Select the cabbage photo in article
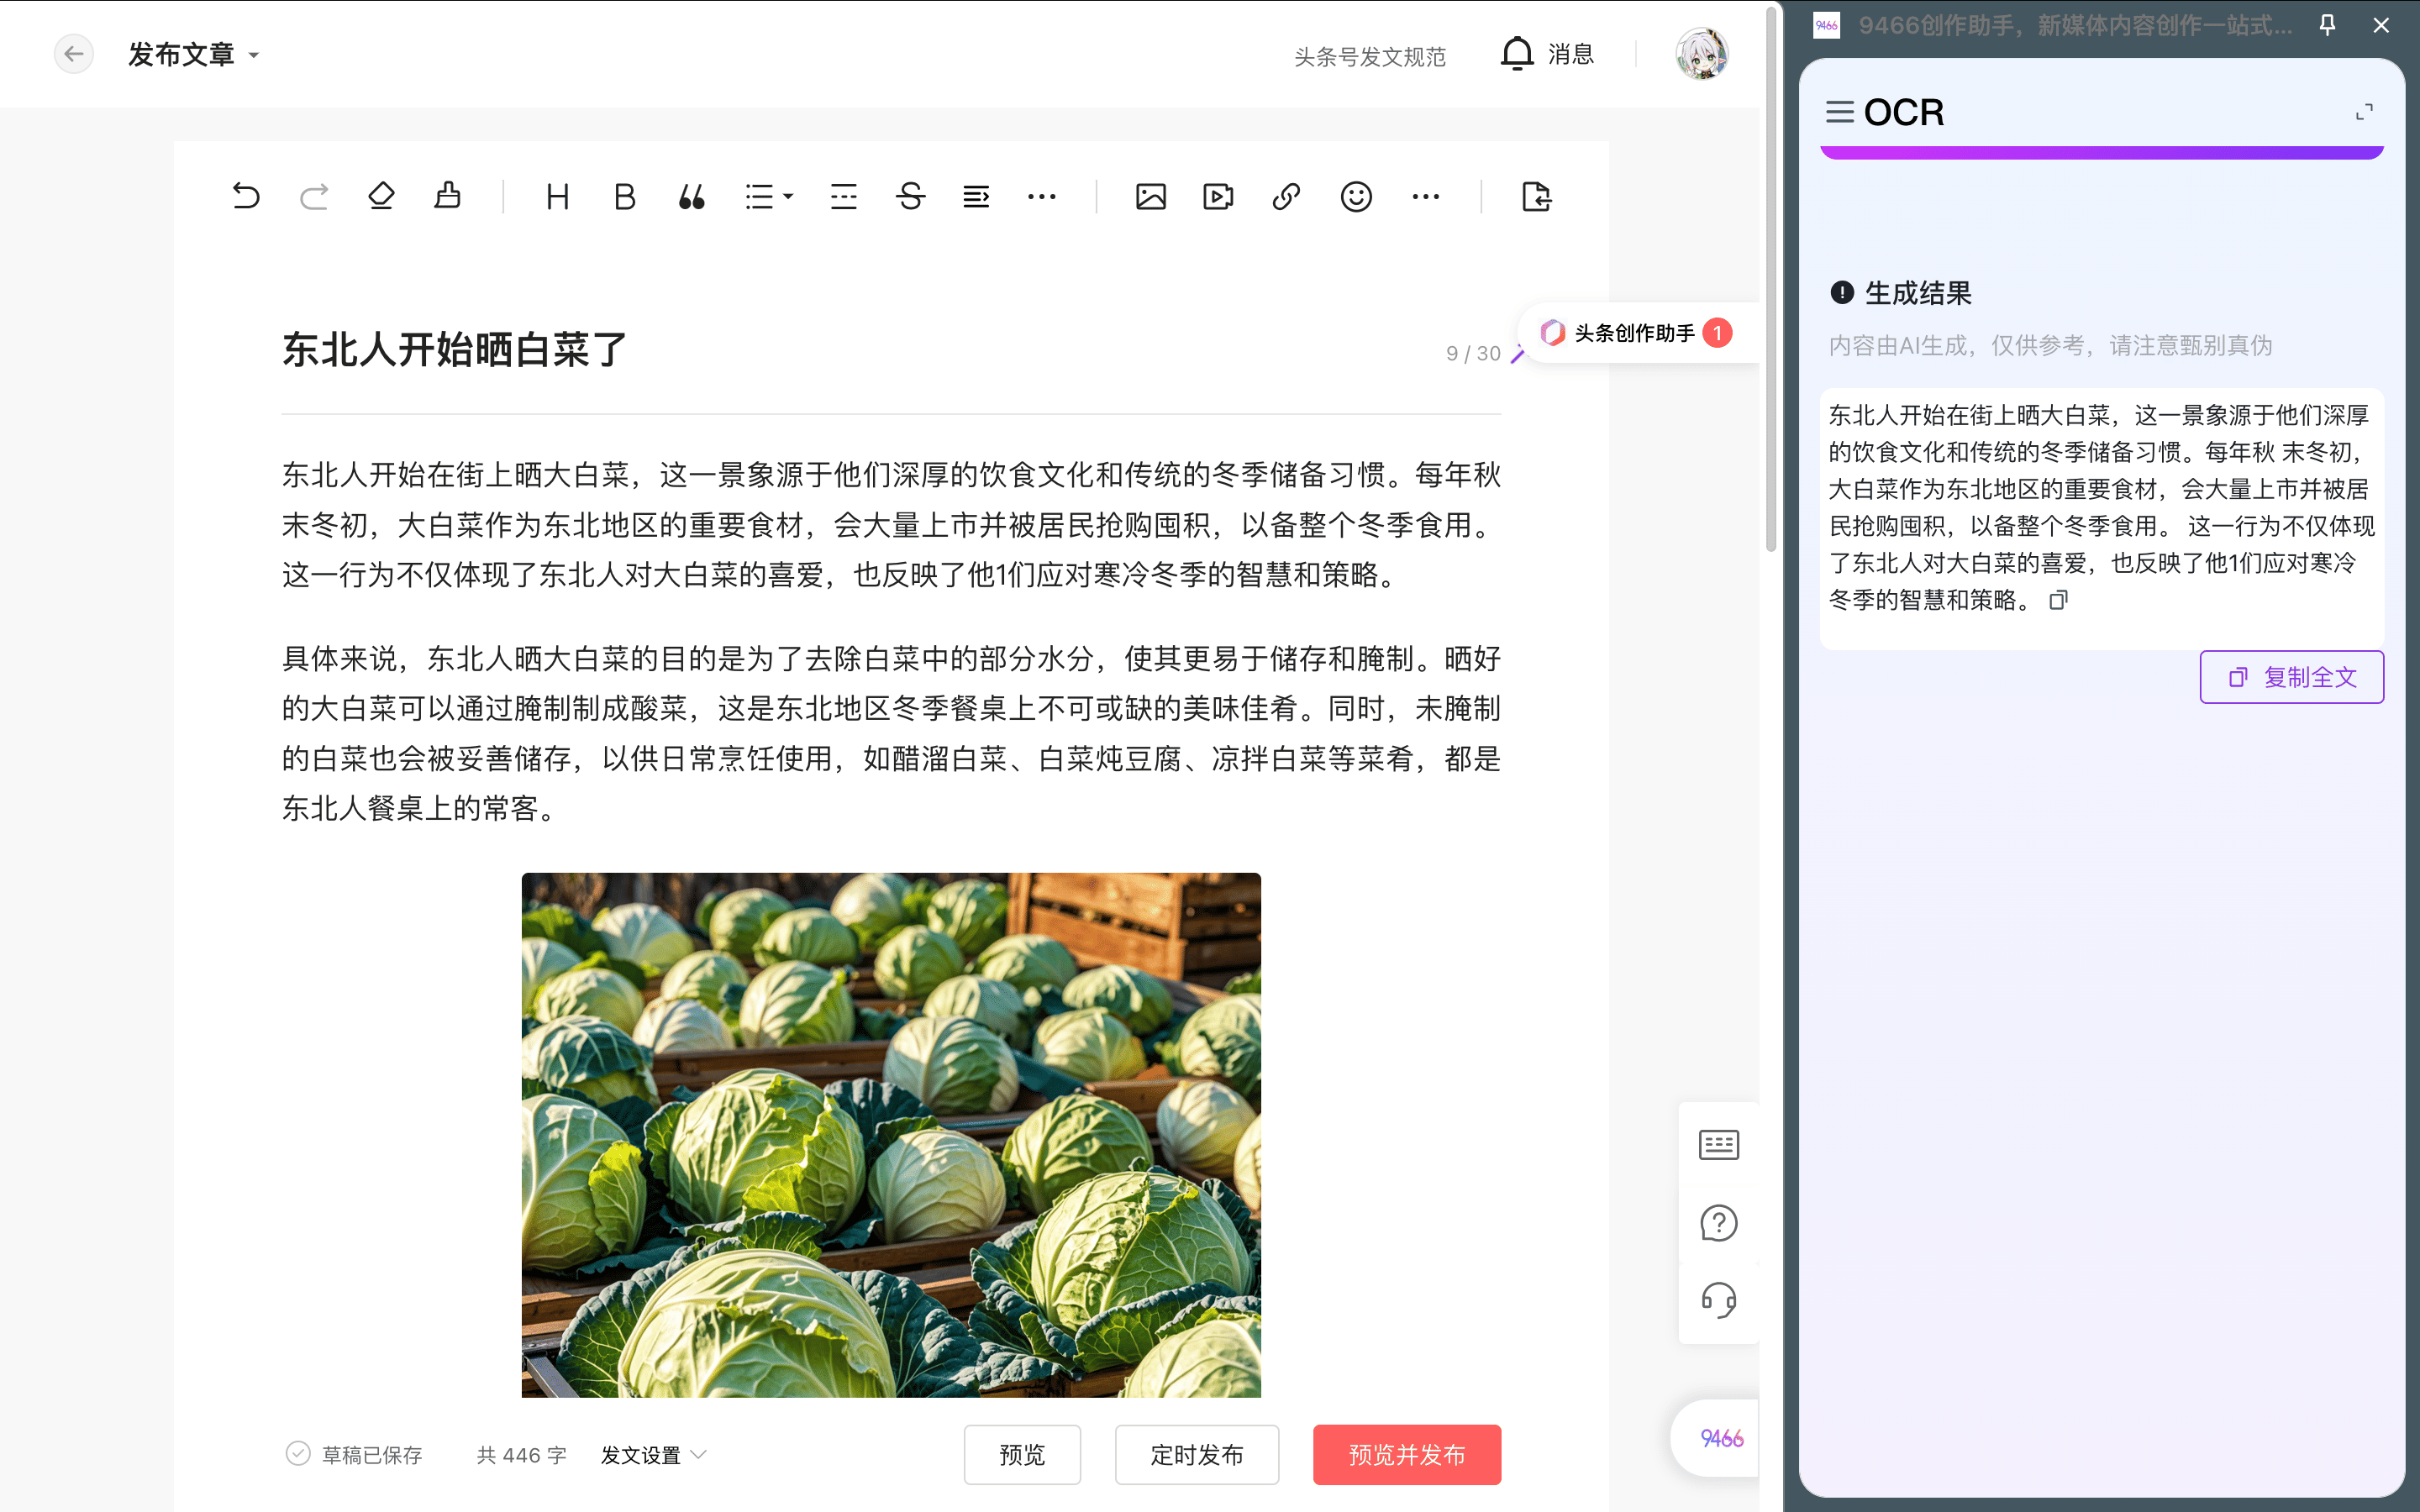Image resolution: width=2420 pixels, height=1512 pixels. [x=891, y=1135]
